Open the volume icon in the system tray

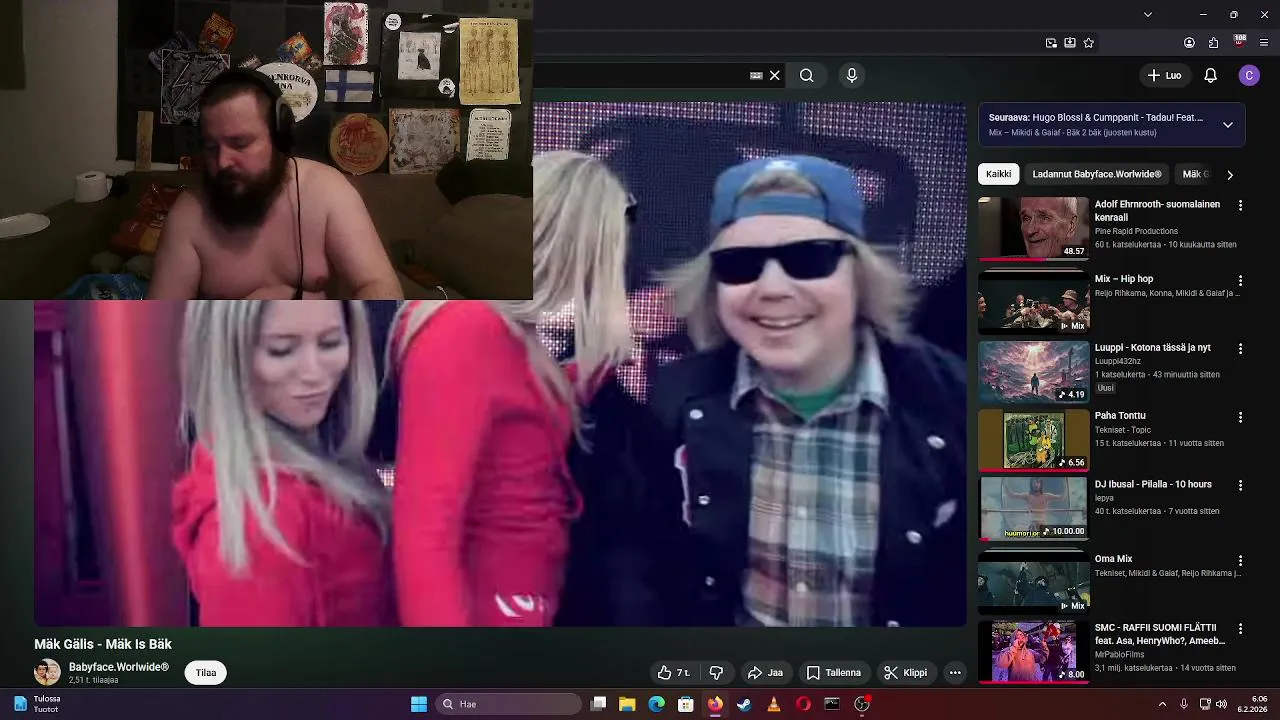point(1222,704)
